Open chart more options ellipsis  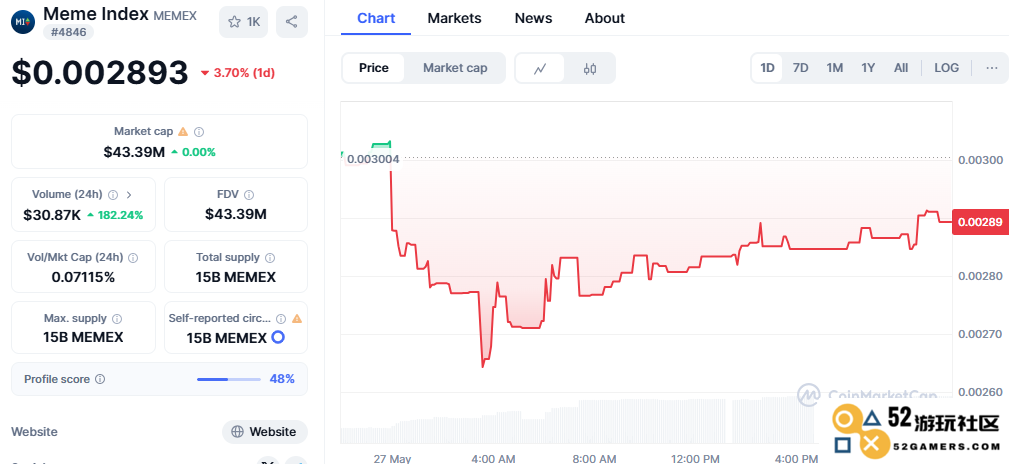pos(992,68)
